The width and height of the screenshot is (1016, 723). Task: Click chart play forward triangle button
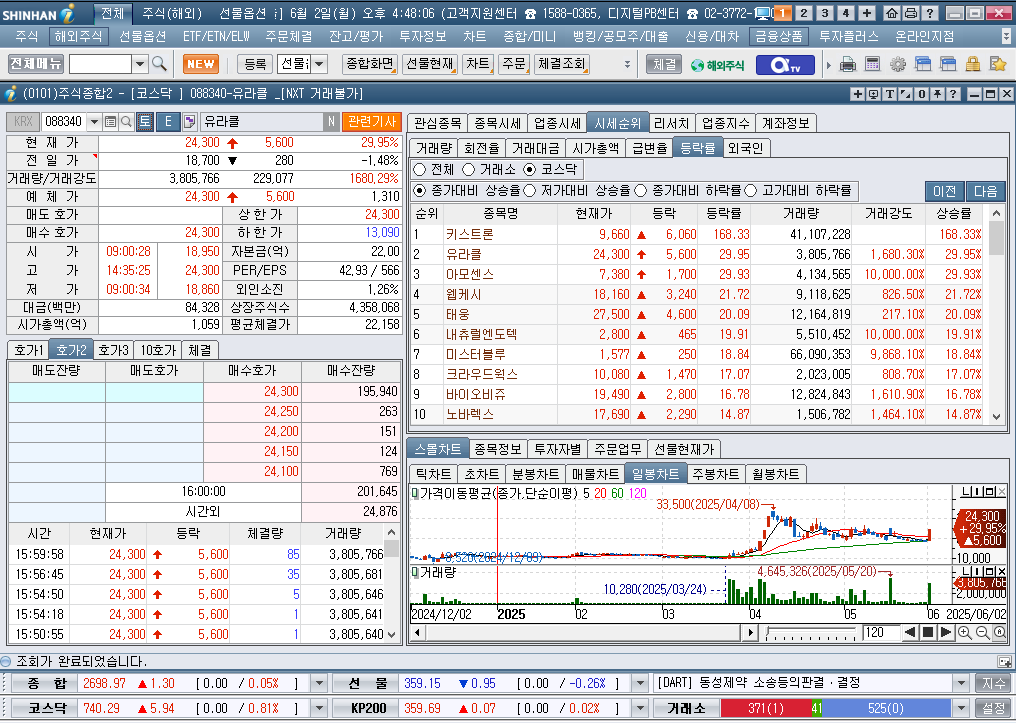point(945,632)
